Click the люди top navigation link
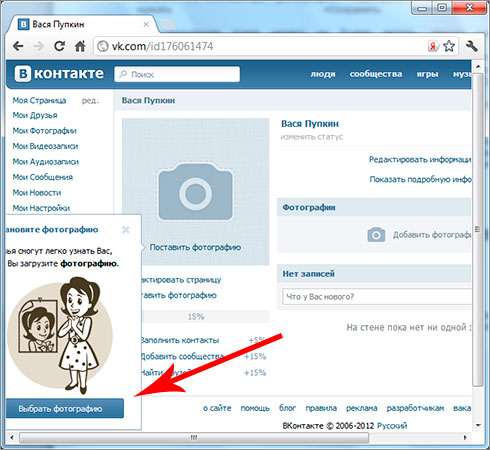 click(x=323, y=74)
